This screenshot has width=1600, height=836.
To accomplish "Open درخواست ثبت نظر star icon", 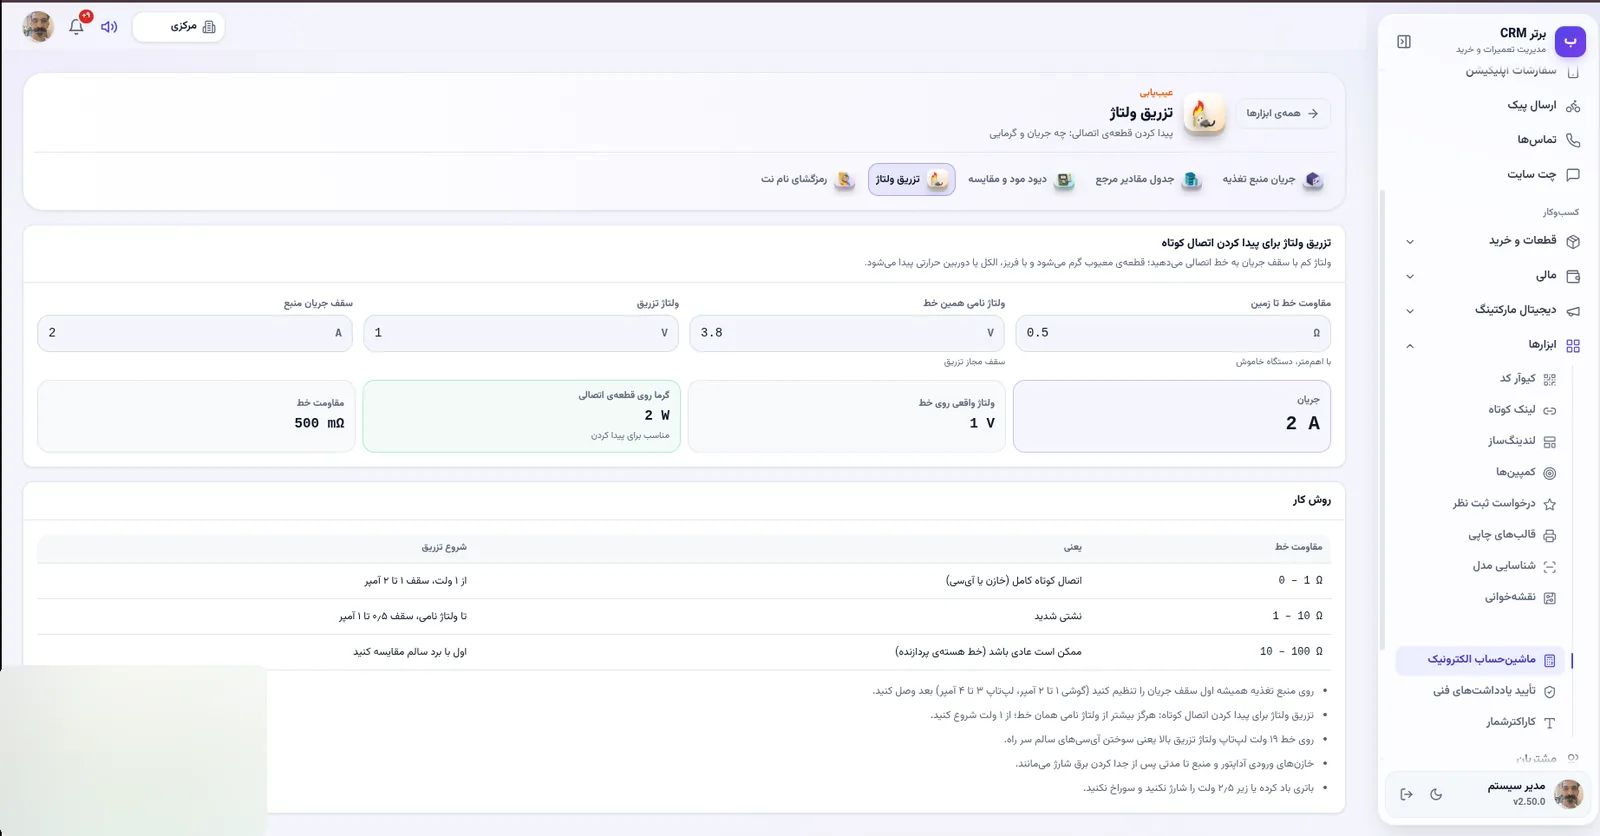I will [1550, 504].
